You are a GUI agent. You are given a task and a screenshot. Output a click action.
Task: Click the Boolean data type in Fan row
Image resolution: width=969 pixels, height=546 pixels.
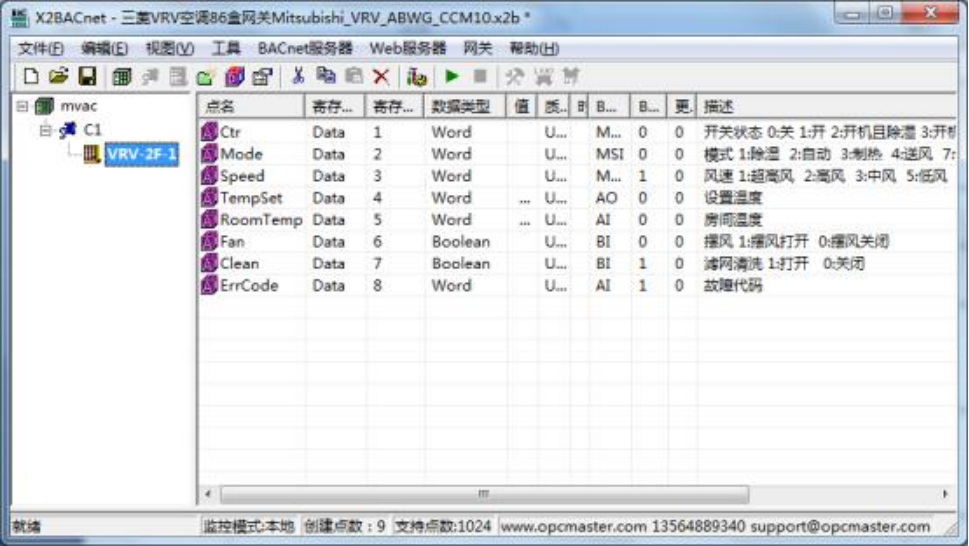461,242
